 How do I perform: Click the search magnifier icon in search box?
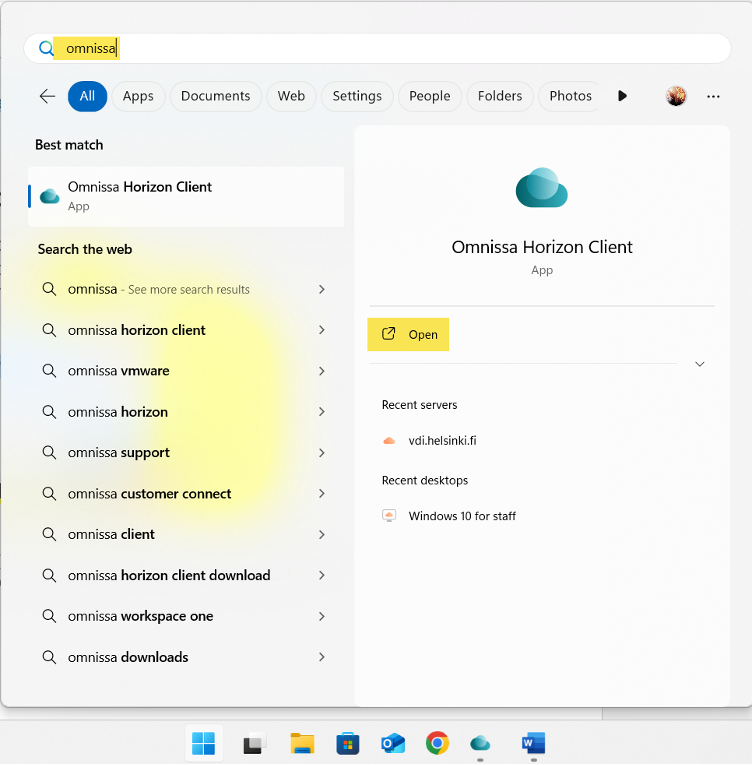click(46, 48)
